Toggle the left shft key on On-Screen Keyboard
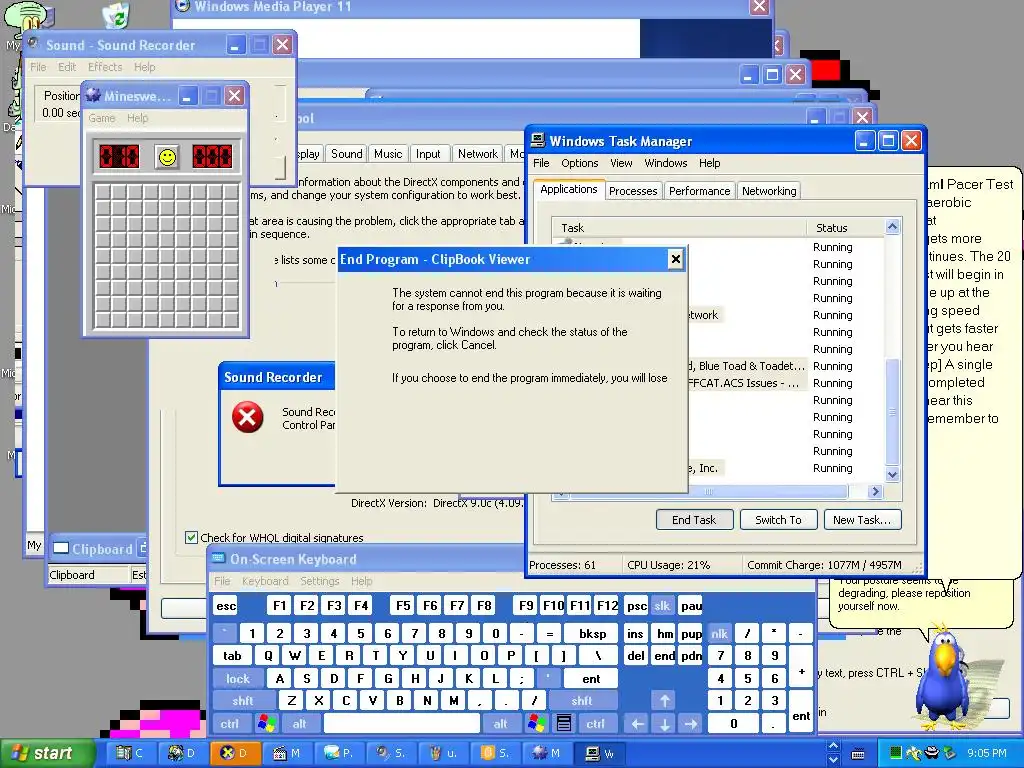The height and width of the screenshot is (768, 1024). (x=243, y=701)
